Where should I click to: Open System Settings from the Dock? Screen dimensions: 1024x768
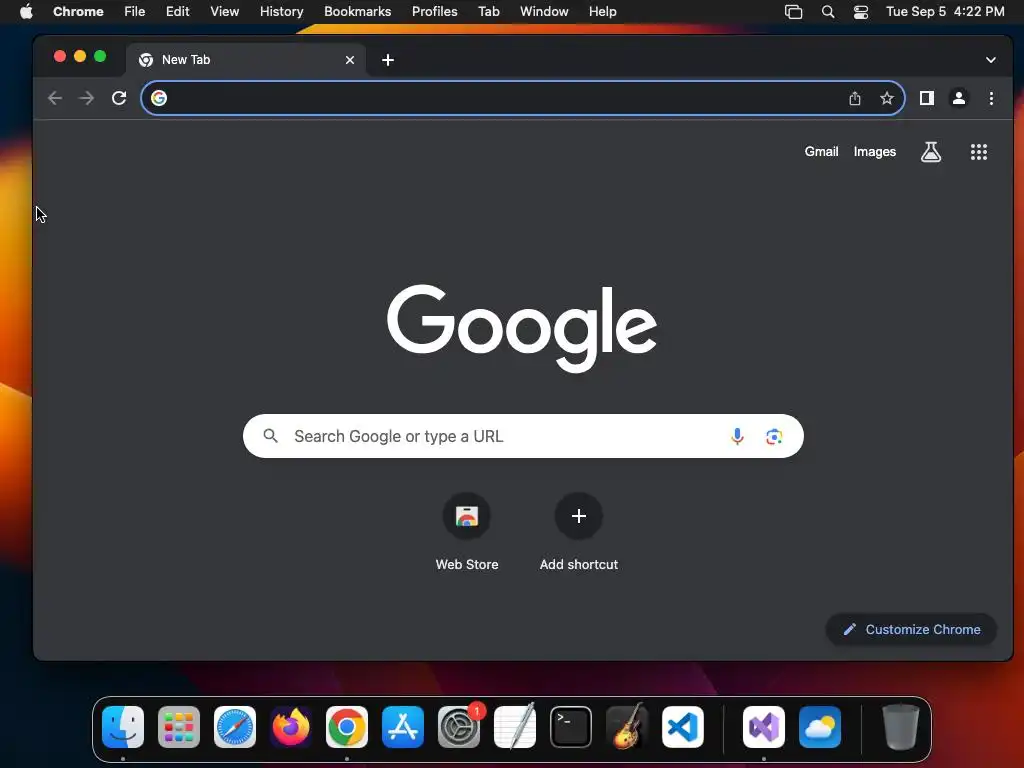point(459,727)
